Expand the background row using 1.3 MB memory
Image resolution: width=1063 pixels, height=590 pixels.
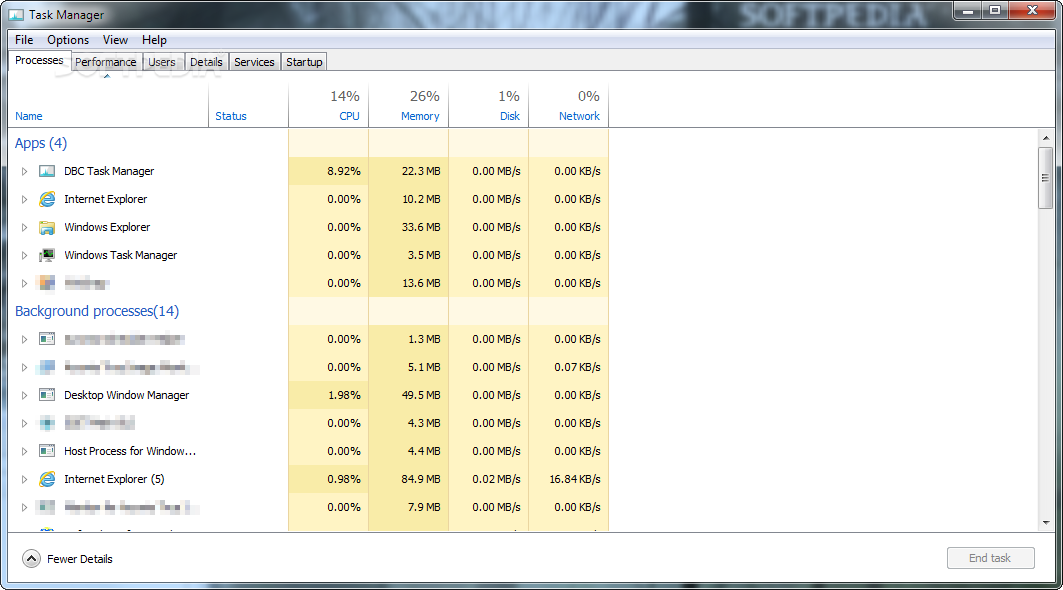(24, 339)
